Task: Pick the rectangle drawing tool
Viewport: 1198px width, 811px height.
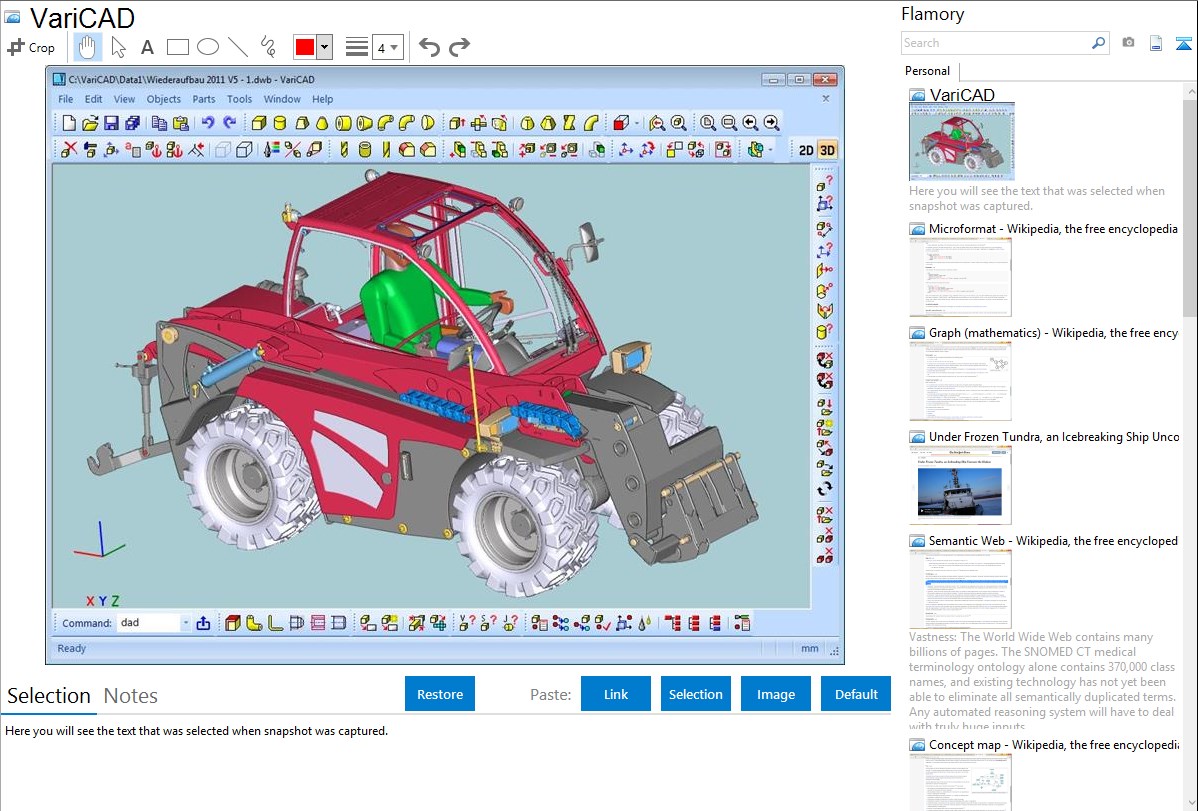Action: [x=178, y=47]
